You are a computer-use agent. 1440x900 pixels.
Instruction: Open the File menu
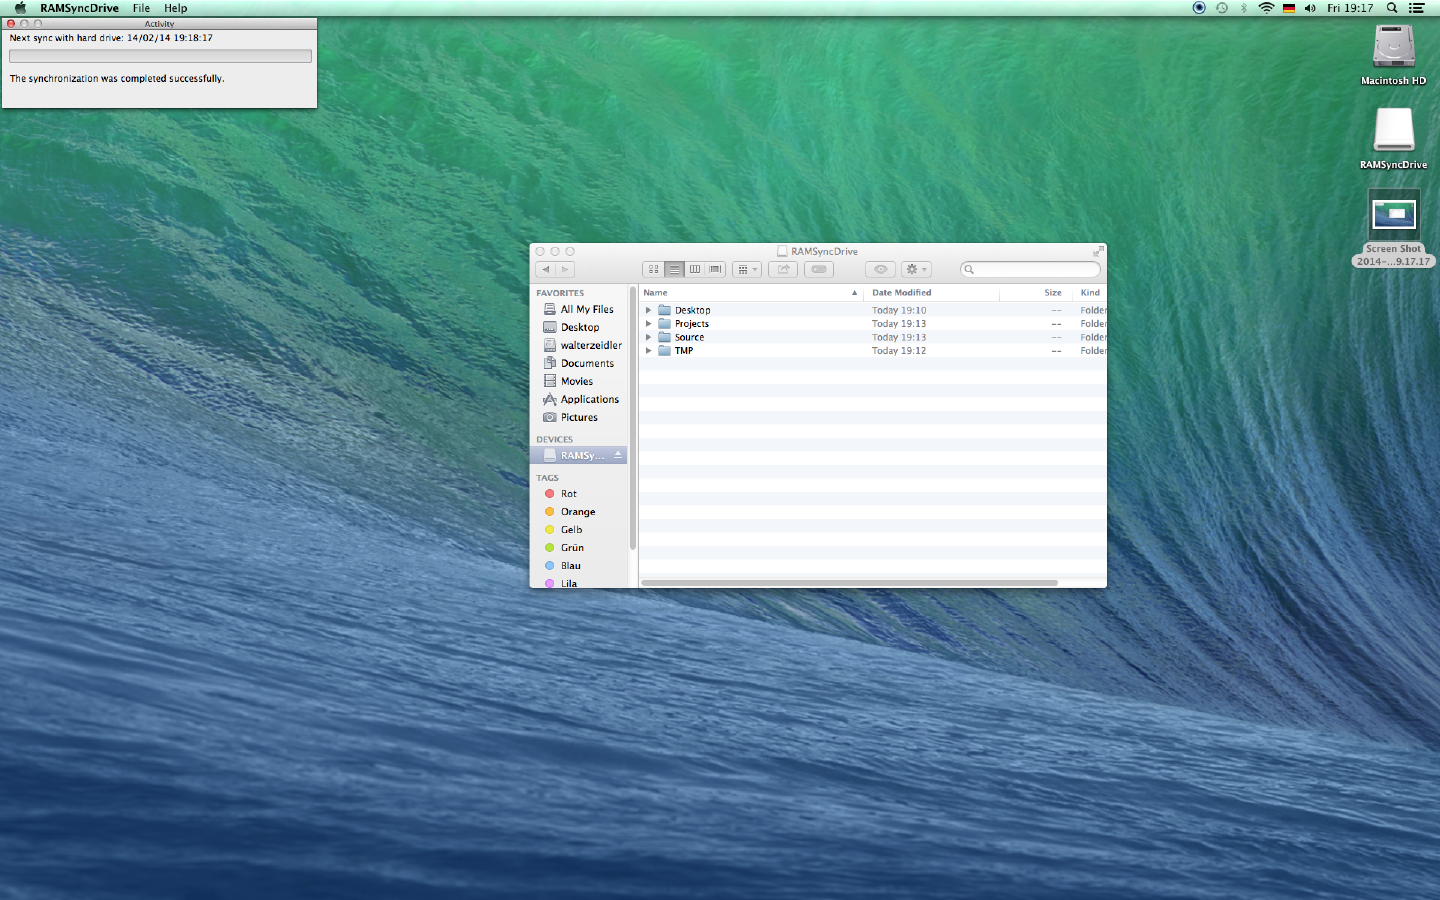[141, 8]
